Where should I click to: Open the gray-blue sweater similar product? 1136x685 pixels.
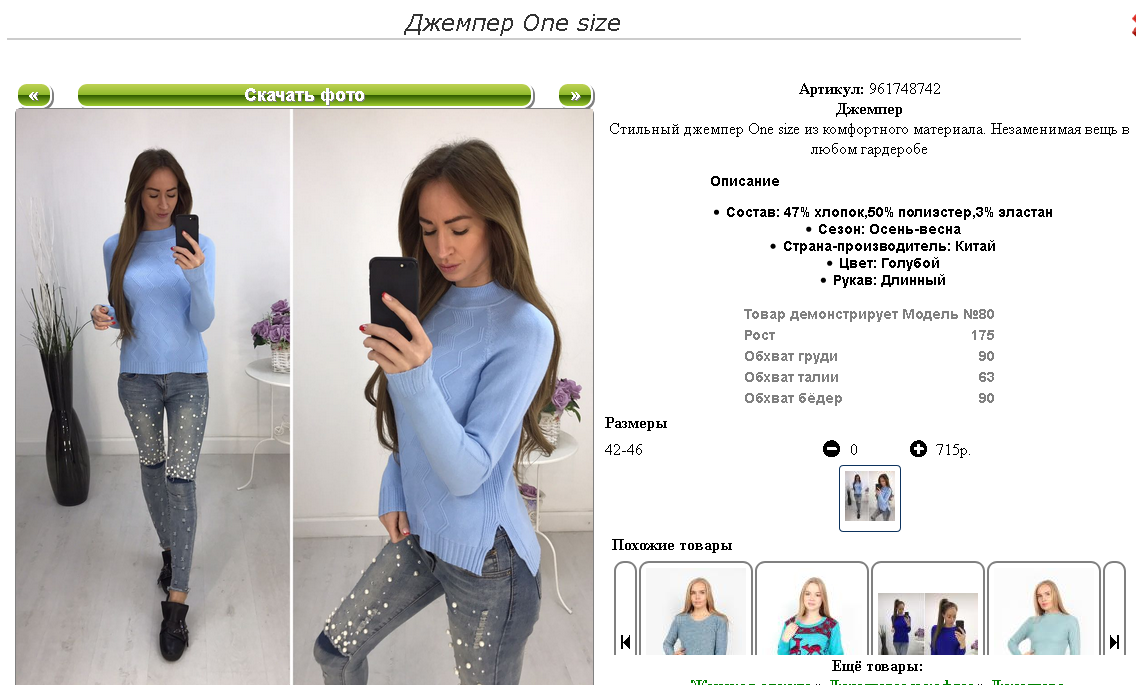[x=696, y=609]
